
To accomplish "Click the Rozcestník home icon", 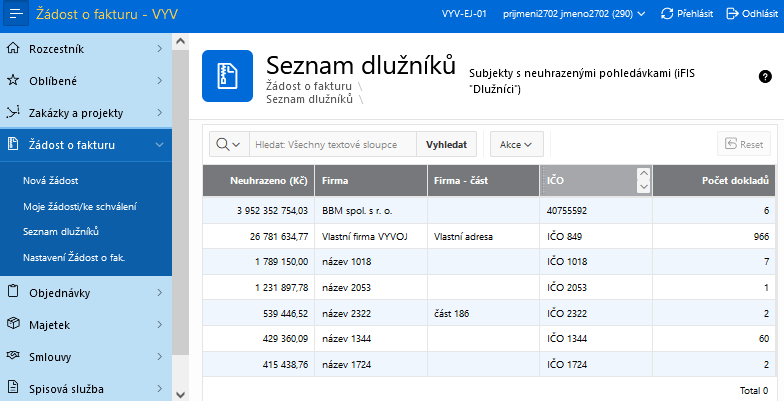I will (13, 47).
